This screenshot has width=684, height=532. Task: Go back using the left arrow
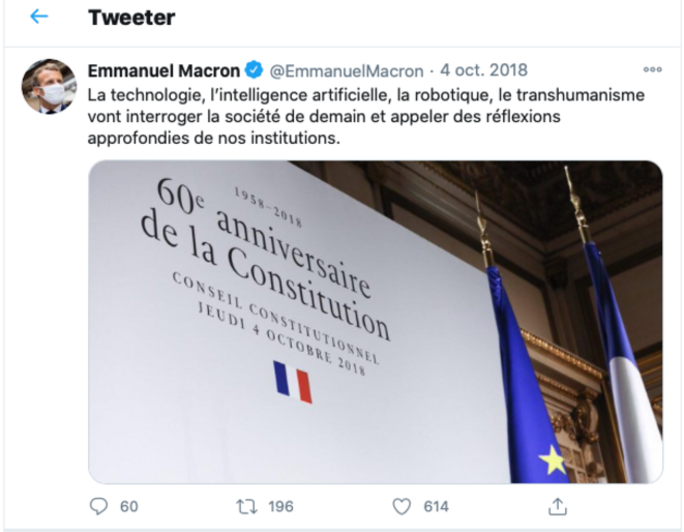click(39, 17)
